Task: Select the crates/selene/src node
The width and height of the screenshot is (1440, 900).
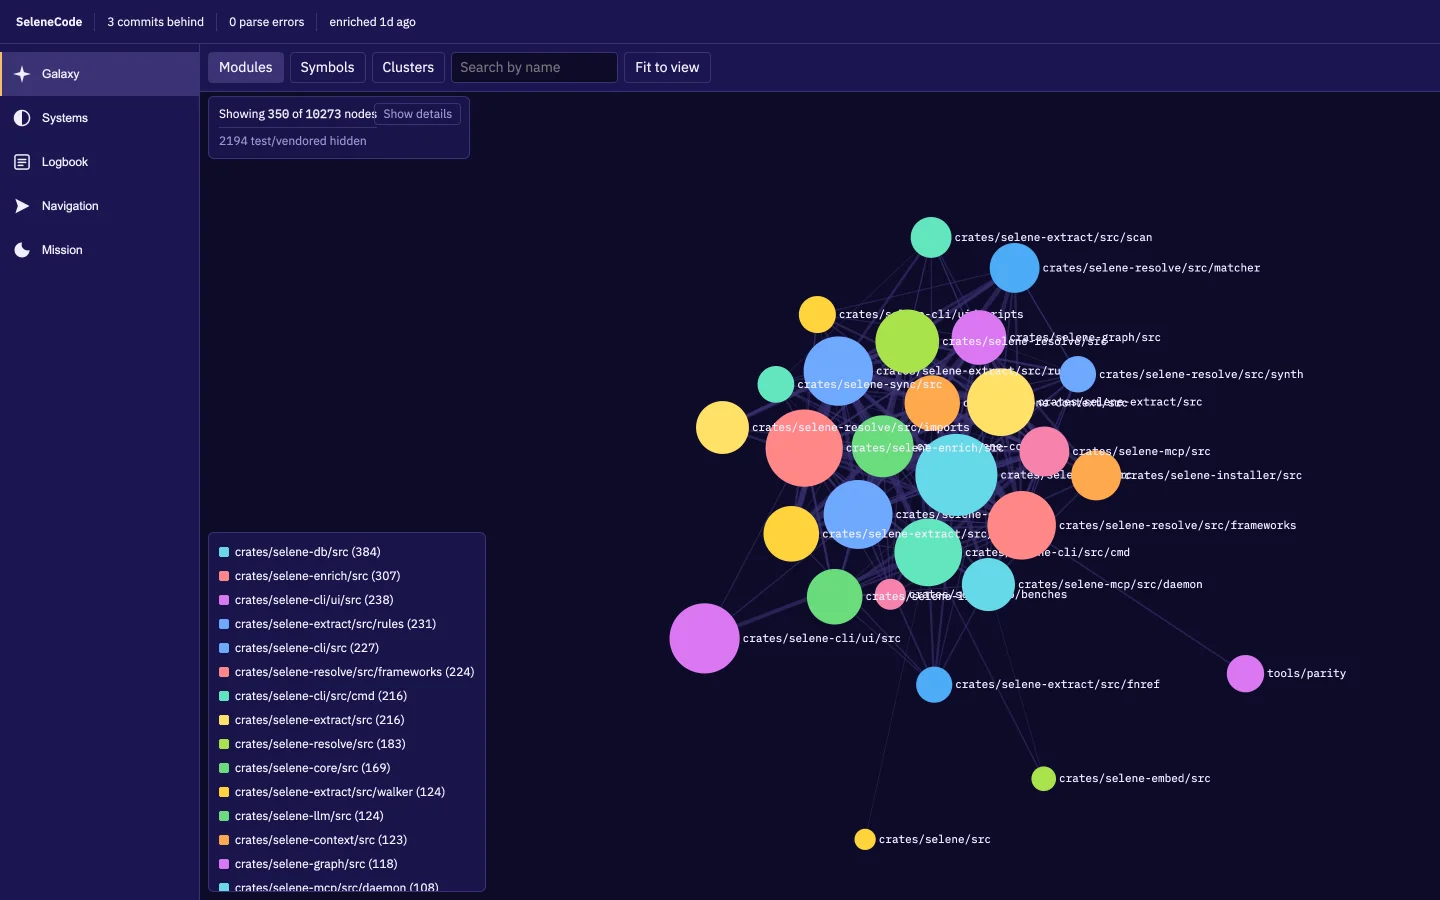Action: coord(865,839)
